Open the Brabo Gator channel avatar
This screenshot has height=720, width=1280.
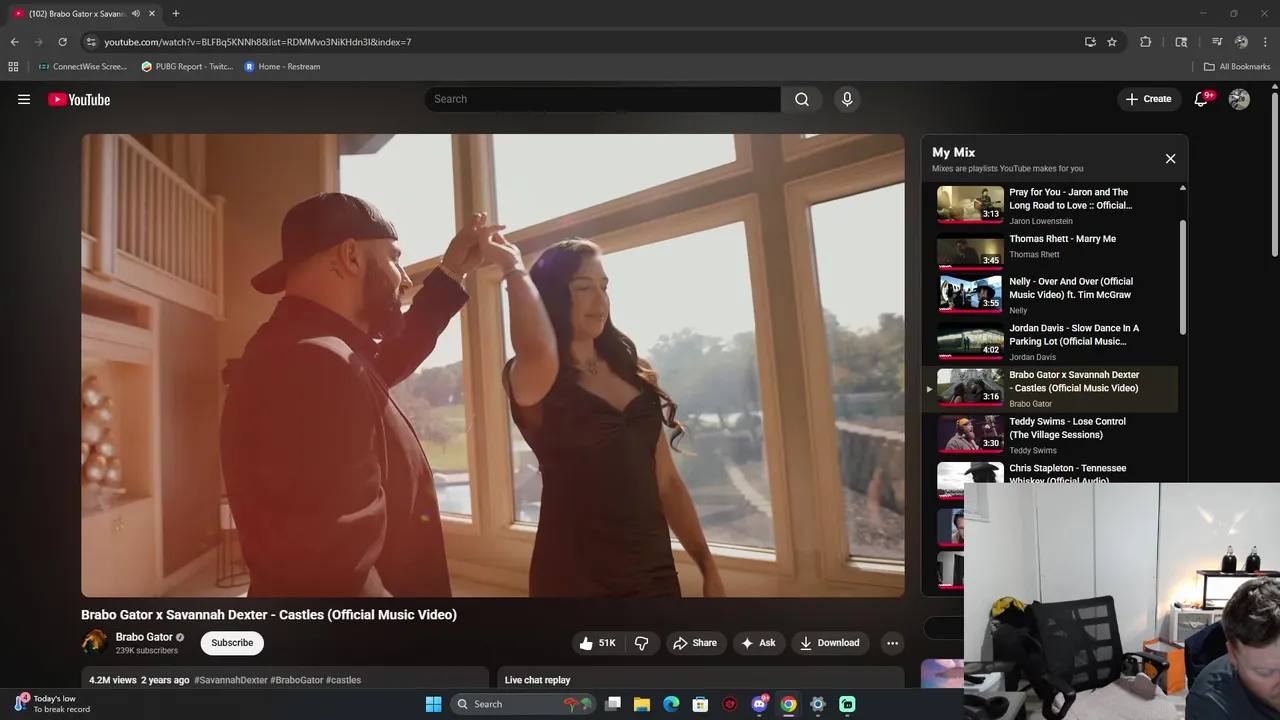click(94, 643)
